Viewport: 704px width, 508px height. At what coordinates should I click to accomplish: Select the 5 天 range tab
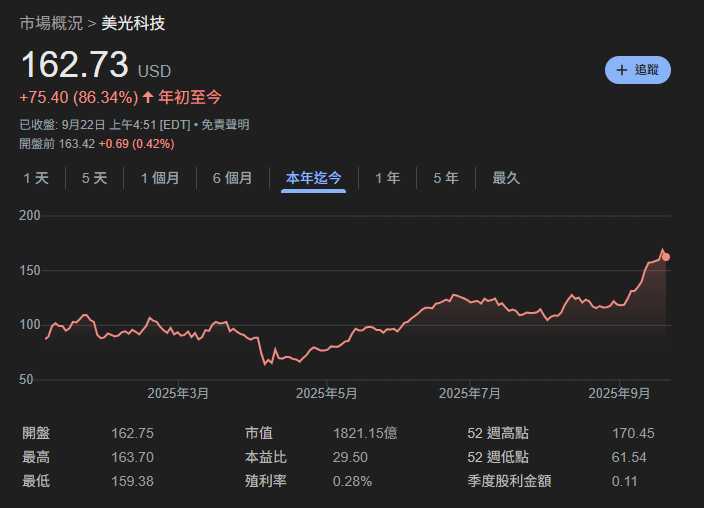pos(94,178)
